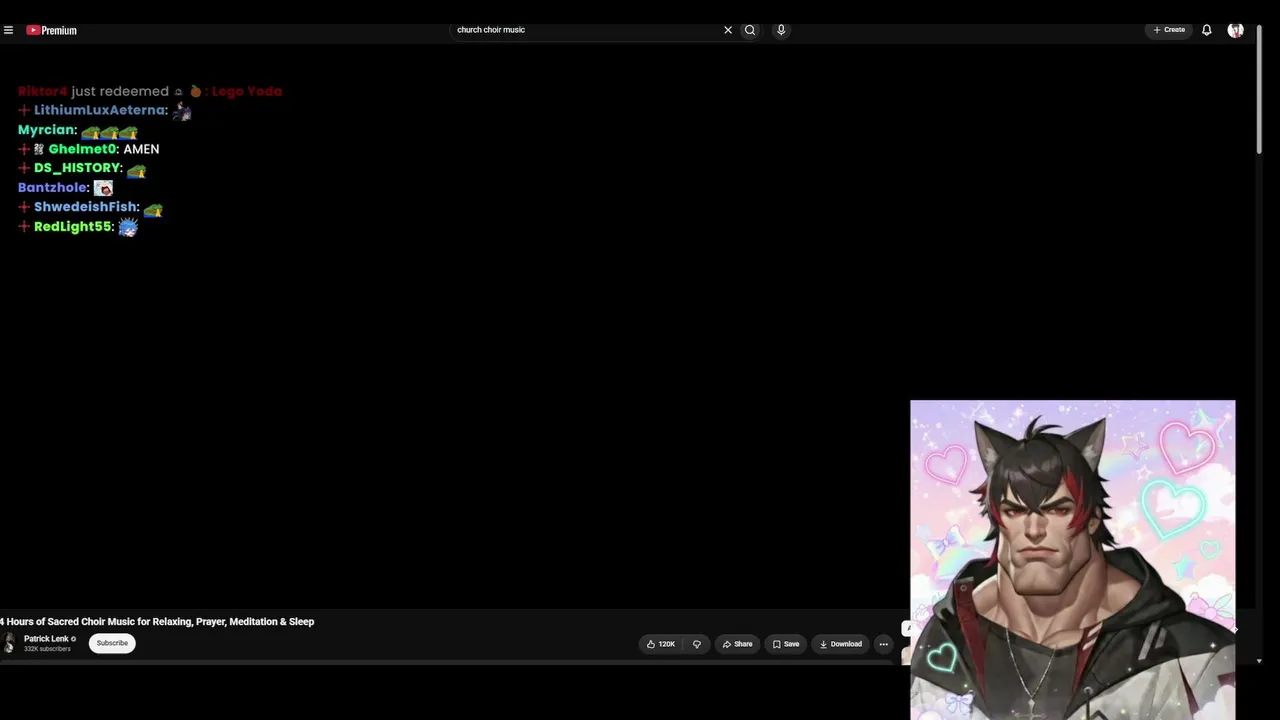The image size is (1280, 720).
Task: Dislike the video with thumbs down
Action: (697, 644)
